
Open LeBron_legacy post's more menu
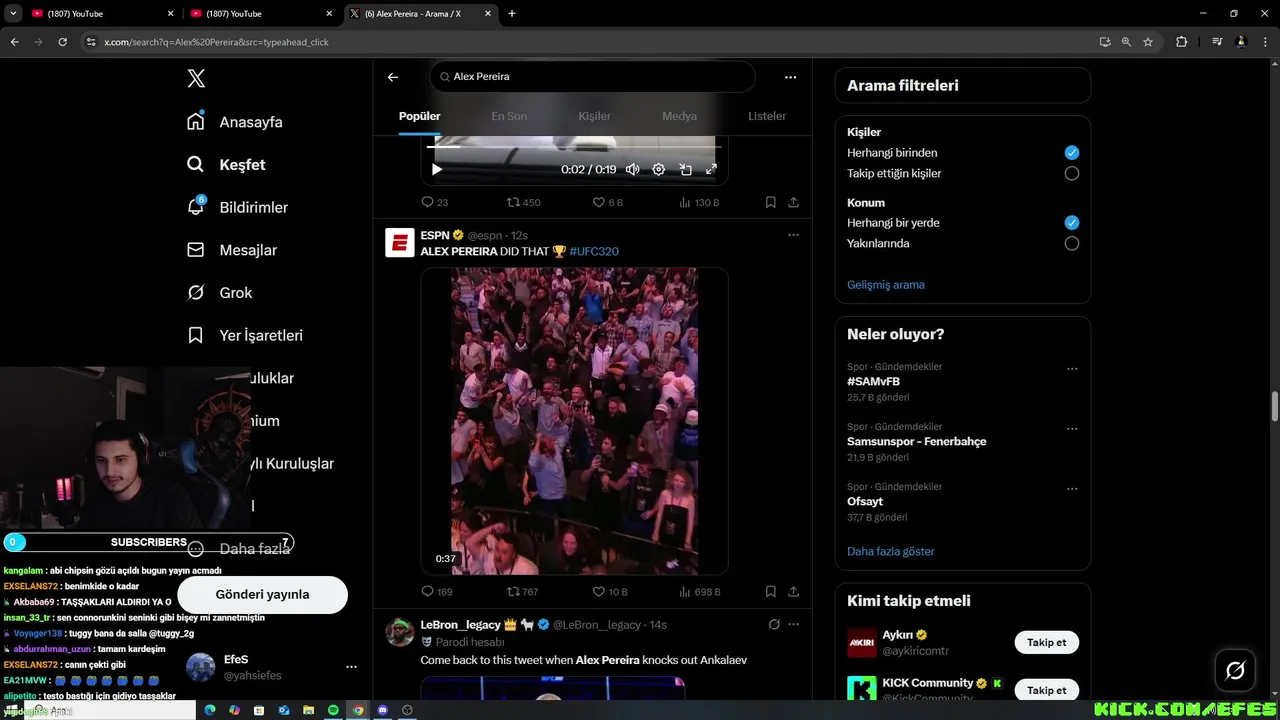[793, 624]
